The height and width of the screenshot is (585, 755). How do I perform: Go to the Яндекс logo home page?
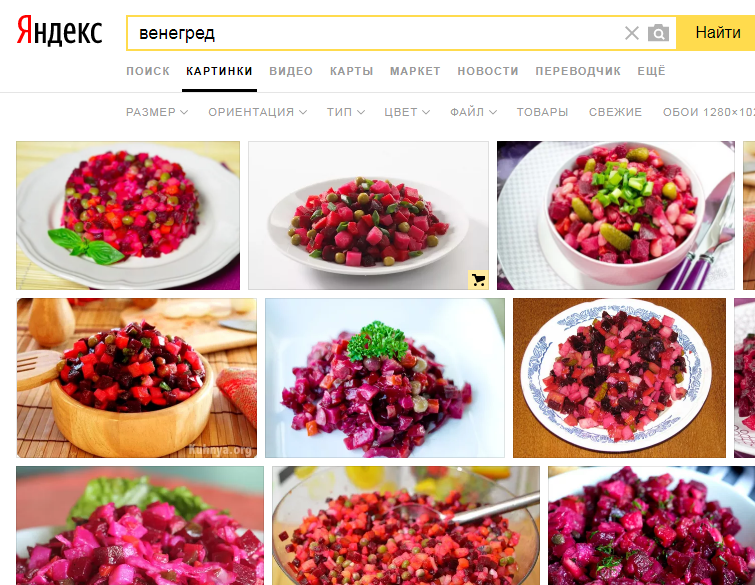(59, 31)
